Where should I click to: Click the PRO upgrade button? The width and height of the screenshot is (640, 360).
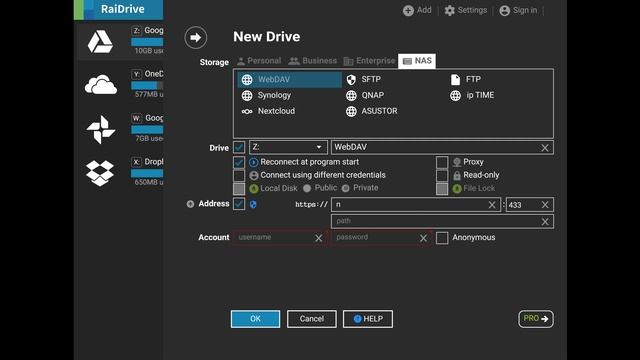[x=536, y=319]
